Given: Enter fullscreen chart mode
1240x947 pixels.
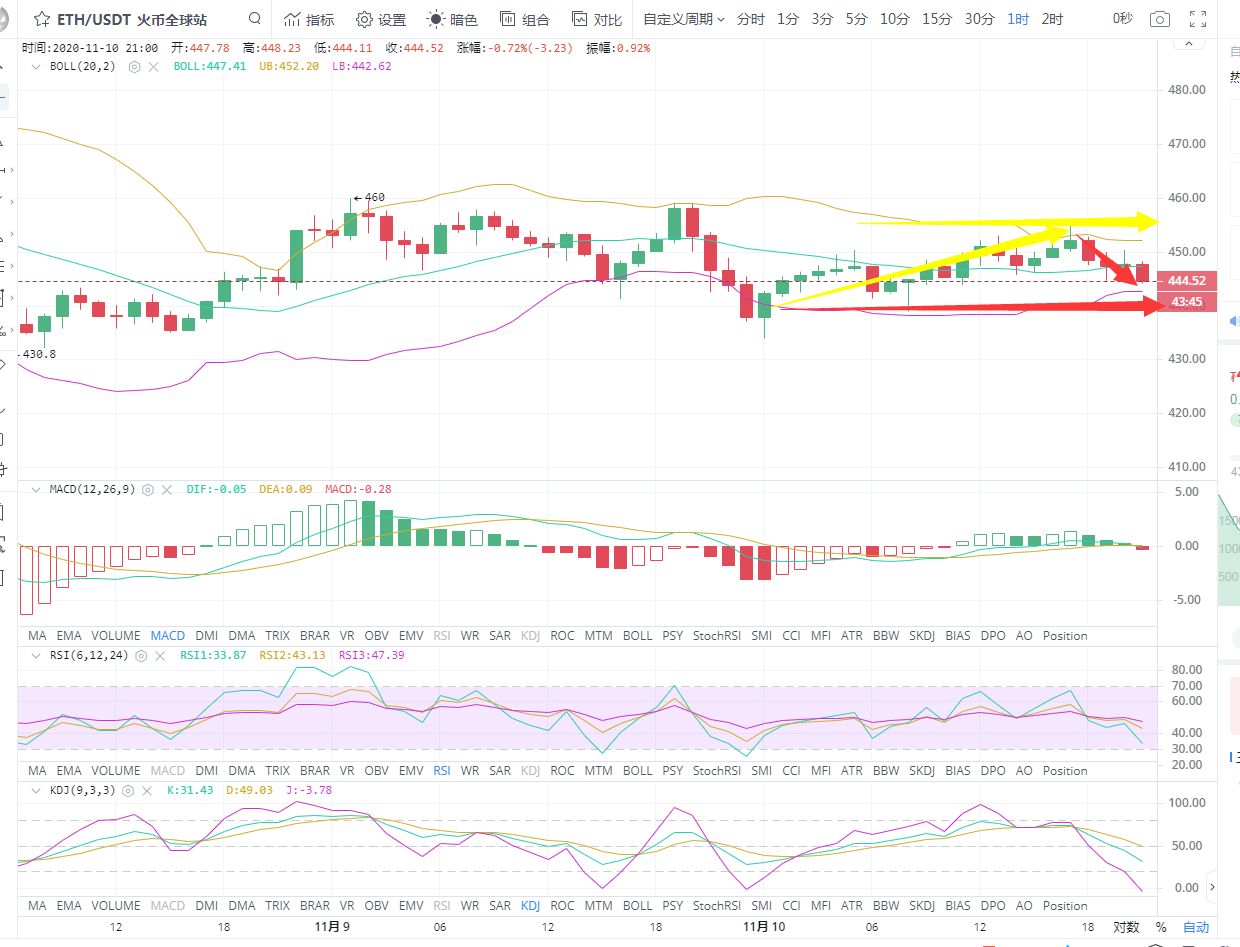Looking at the screenshot, I should click(1198, 19).
